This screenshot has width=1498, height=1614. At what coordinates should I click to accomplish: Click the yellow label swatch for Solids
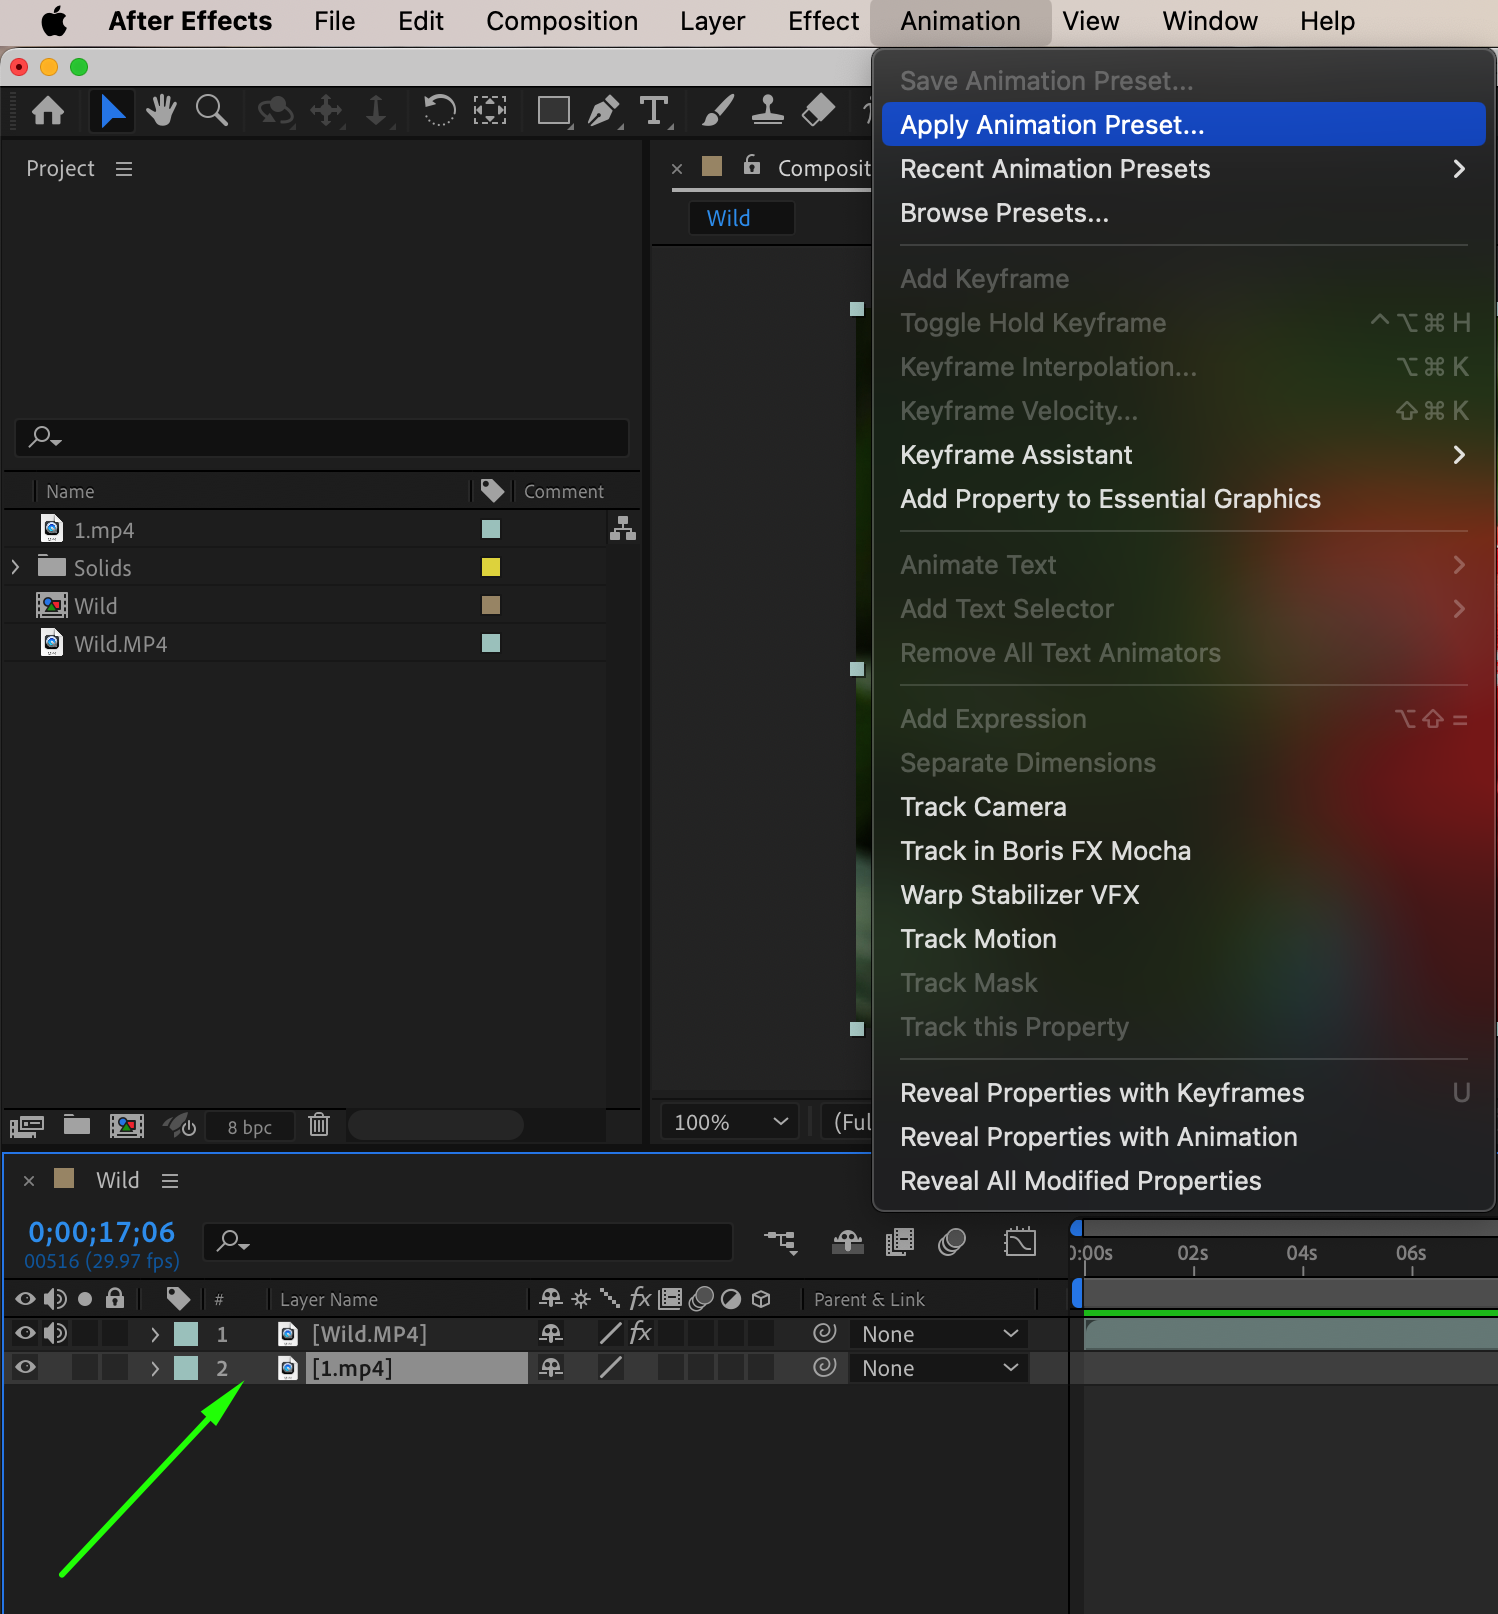point(491,567)
